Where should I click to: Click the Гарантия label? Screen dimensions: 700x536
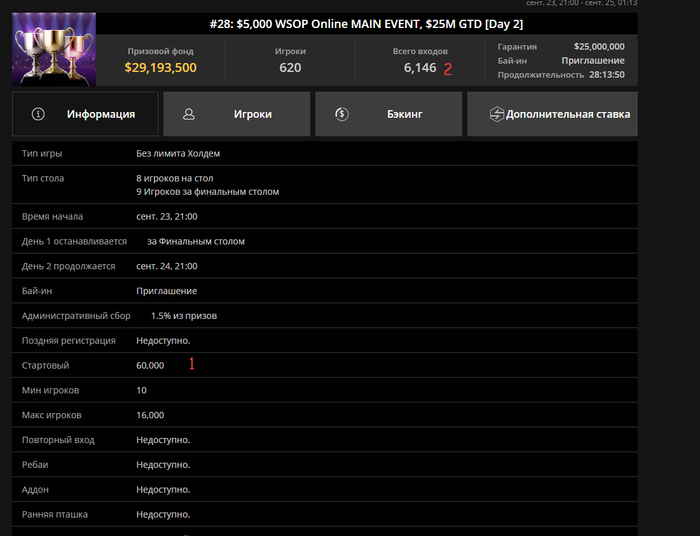[517, 46]
